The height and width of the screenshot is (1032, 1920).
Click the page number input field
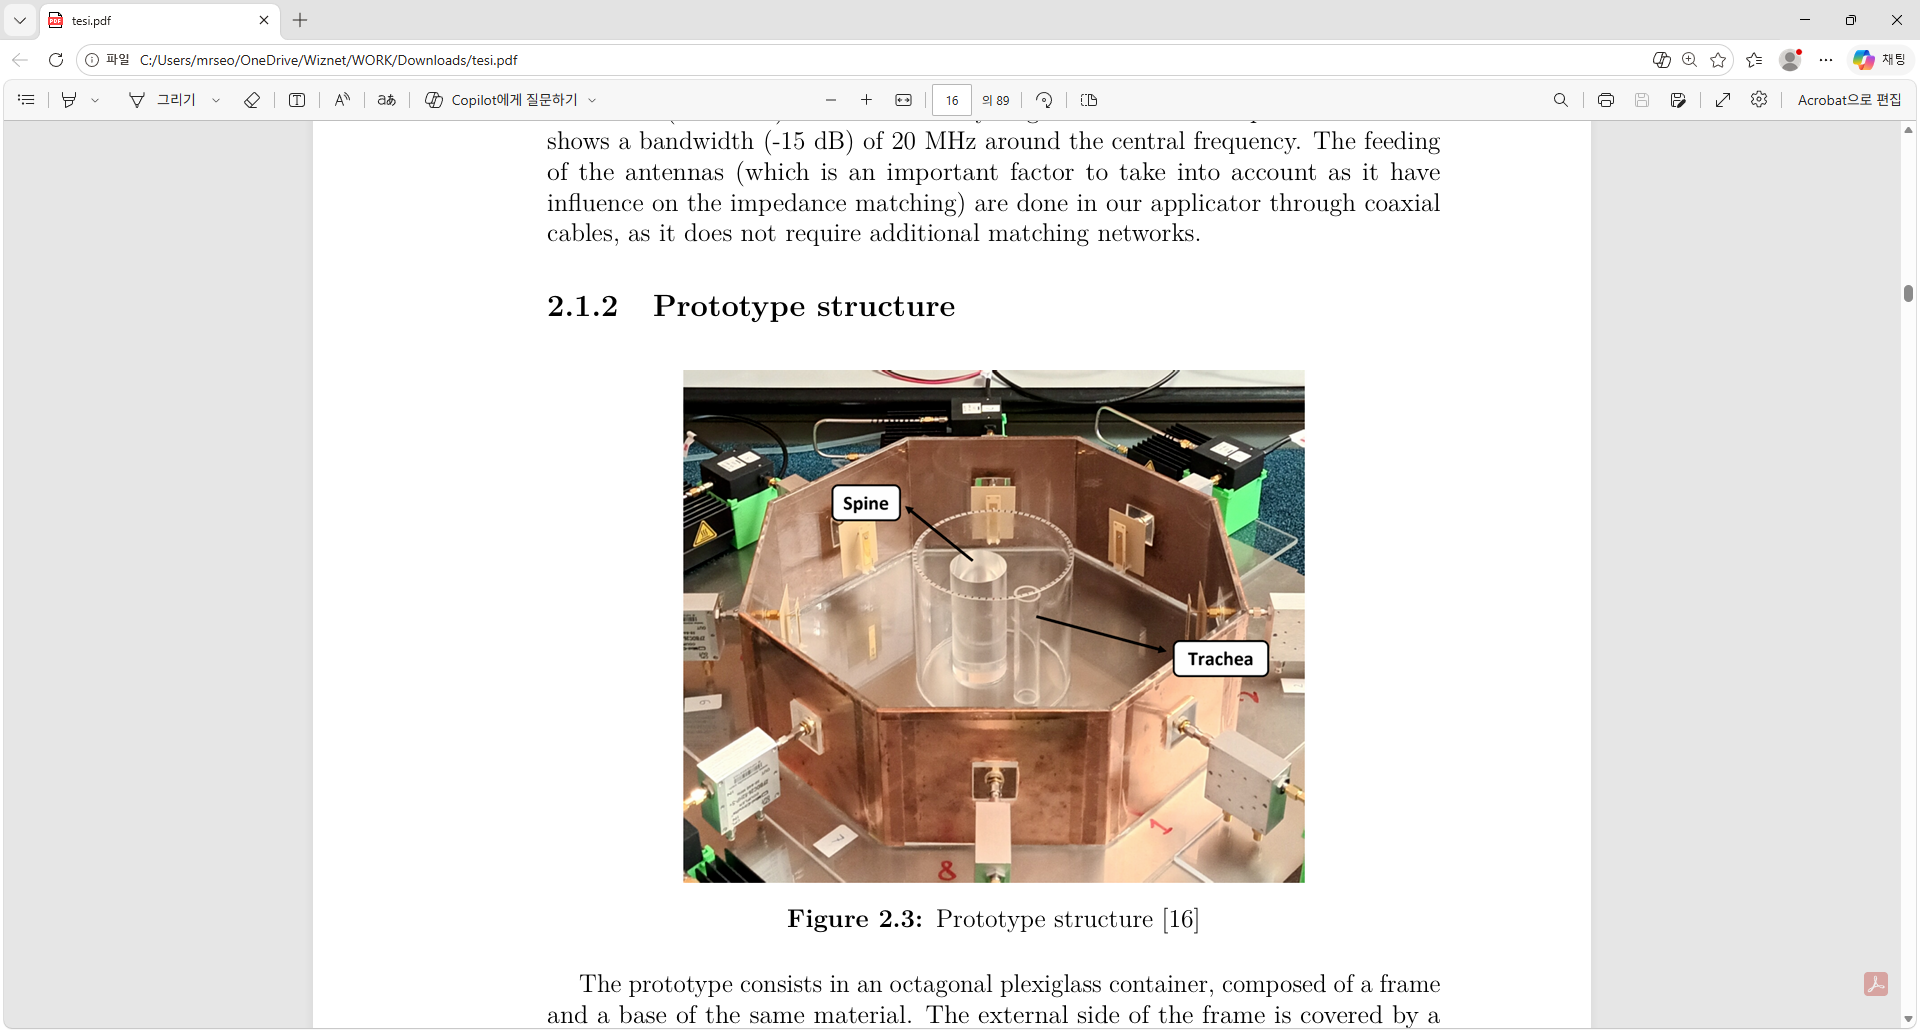951,100
